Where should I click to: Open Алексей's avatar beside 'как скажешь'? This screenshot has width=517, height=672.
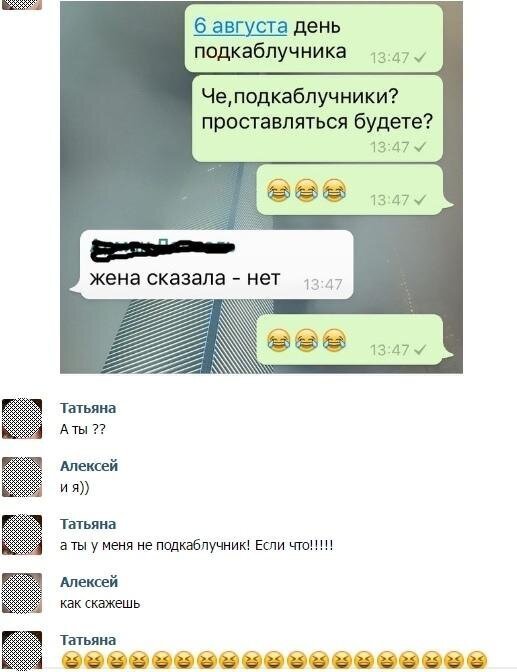click(x=22, y=593)
